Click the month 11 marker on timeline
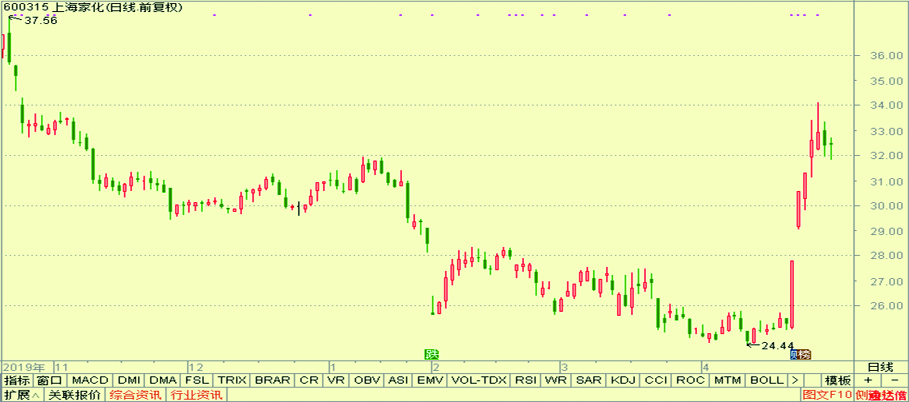 pyautogui.click(x=62, y=367)
